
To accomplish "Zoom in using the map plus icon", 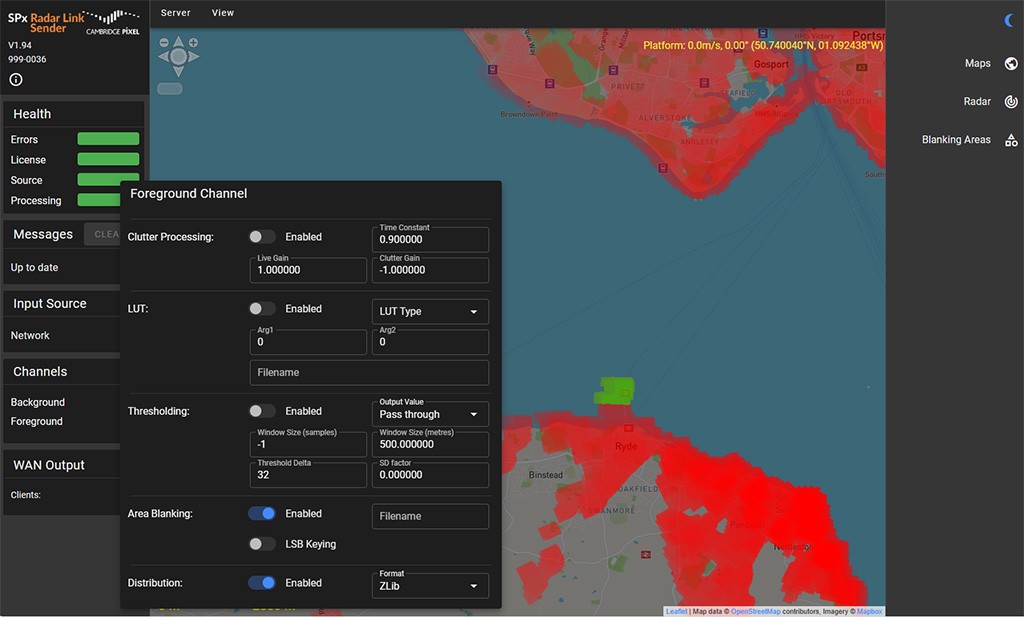I will coord(193,42).
